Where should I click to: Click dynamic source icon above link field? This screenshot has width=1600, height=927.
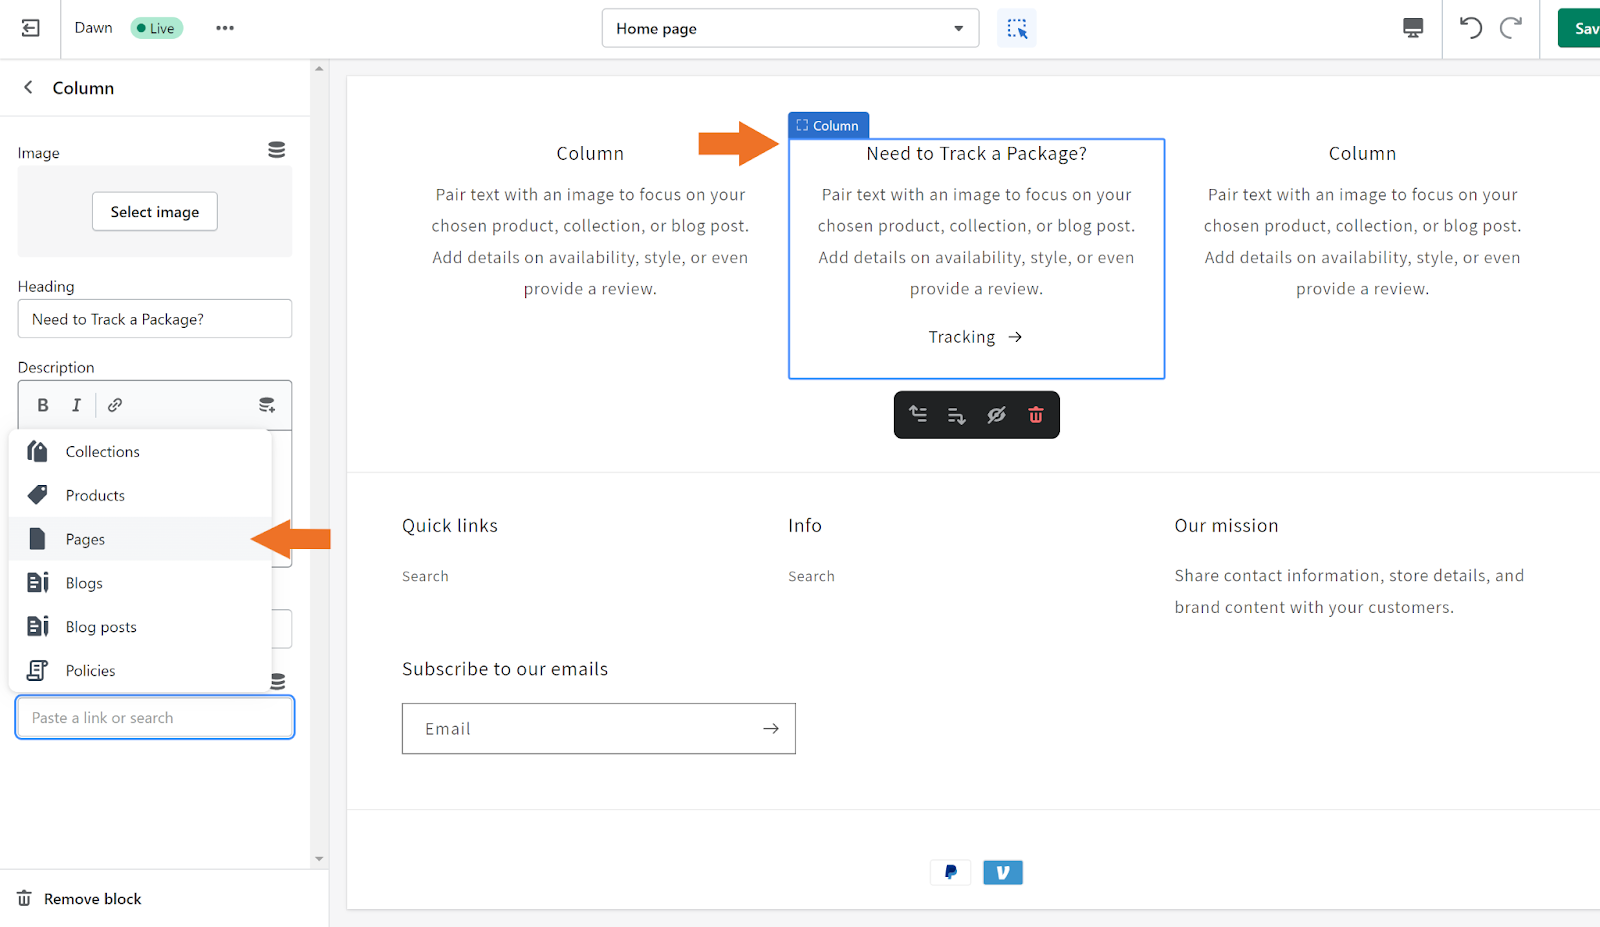pyautogui.click(x=278, y=681)
